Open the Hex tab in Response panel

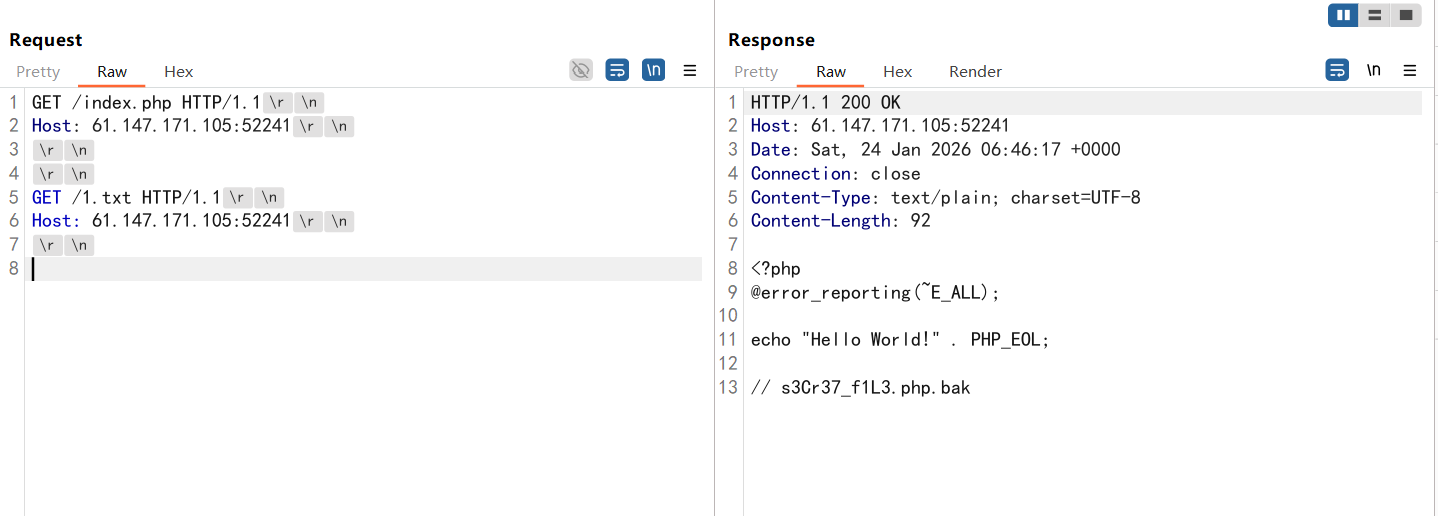point(898,72)
